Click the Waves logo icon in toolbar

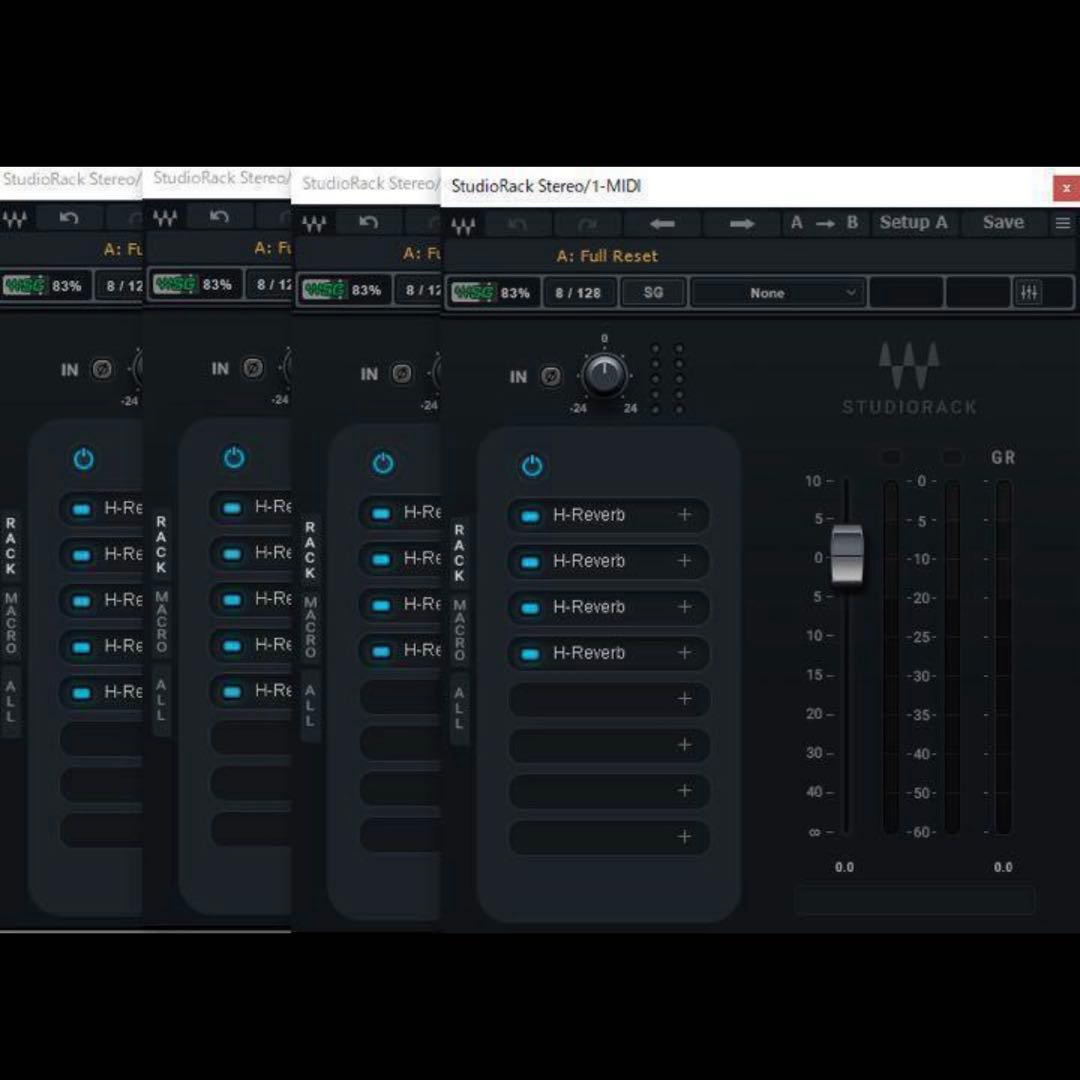tap(463, 225)
